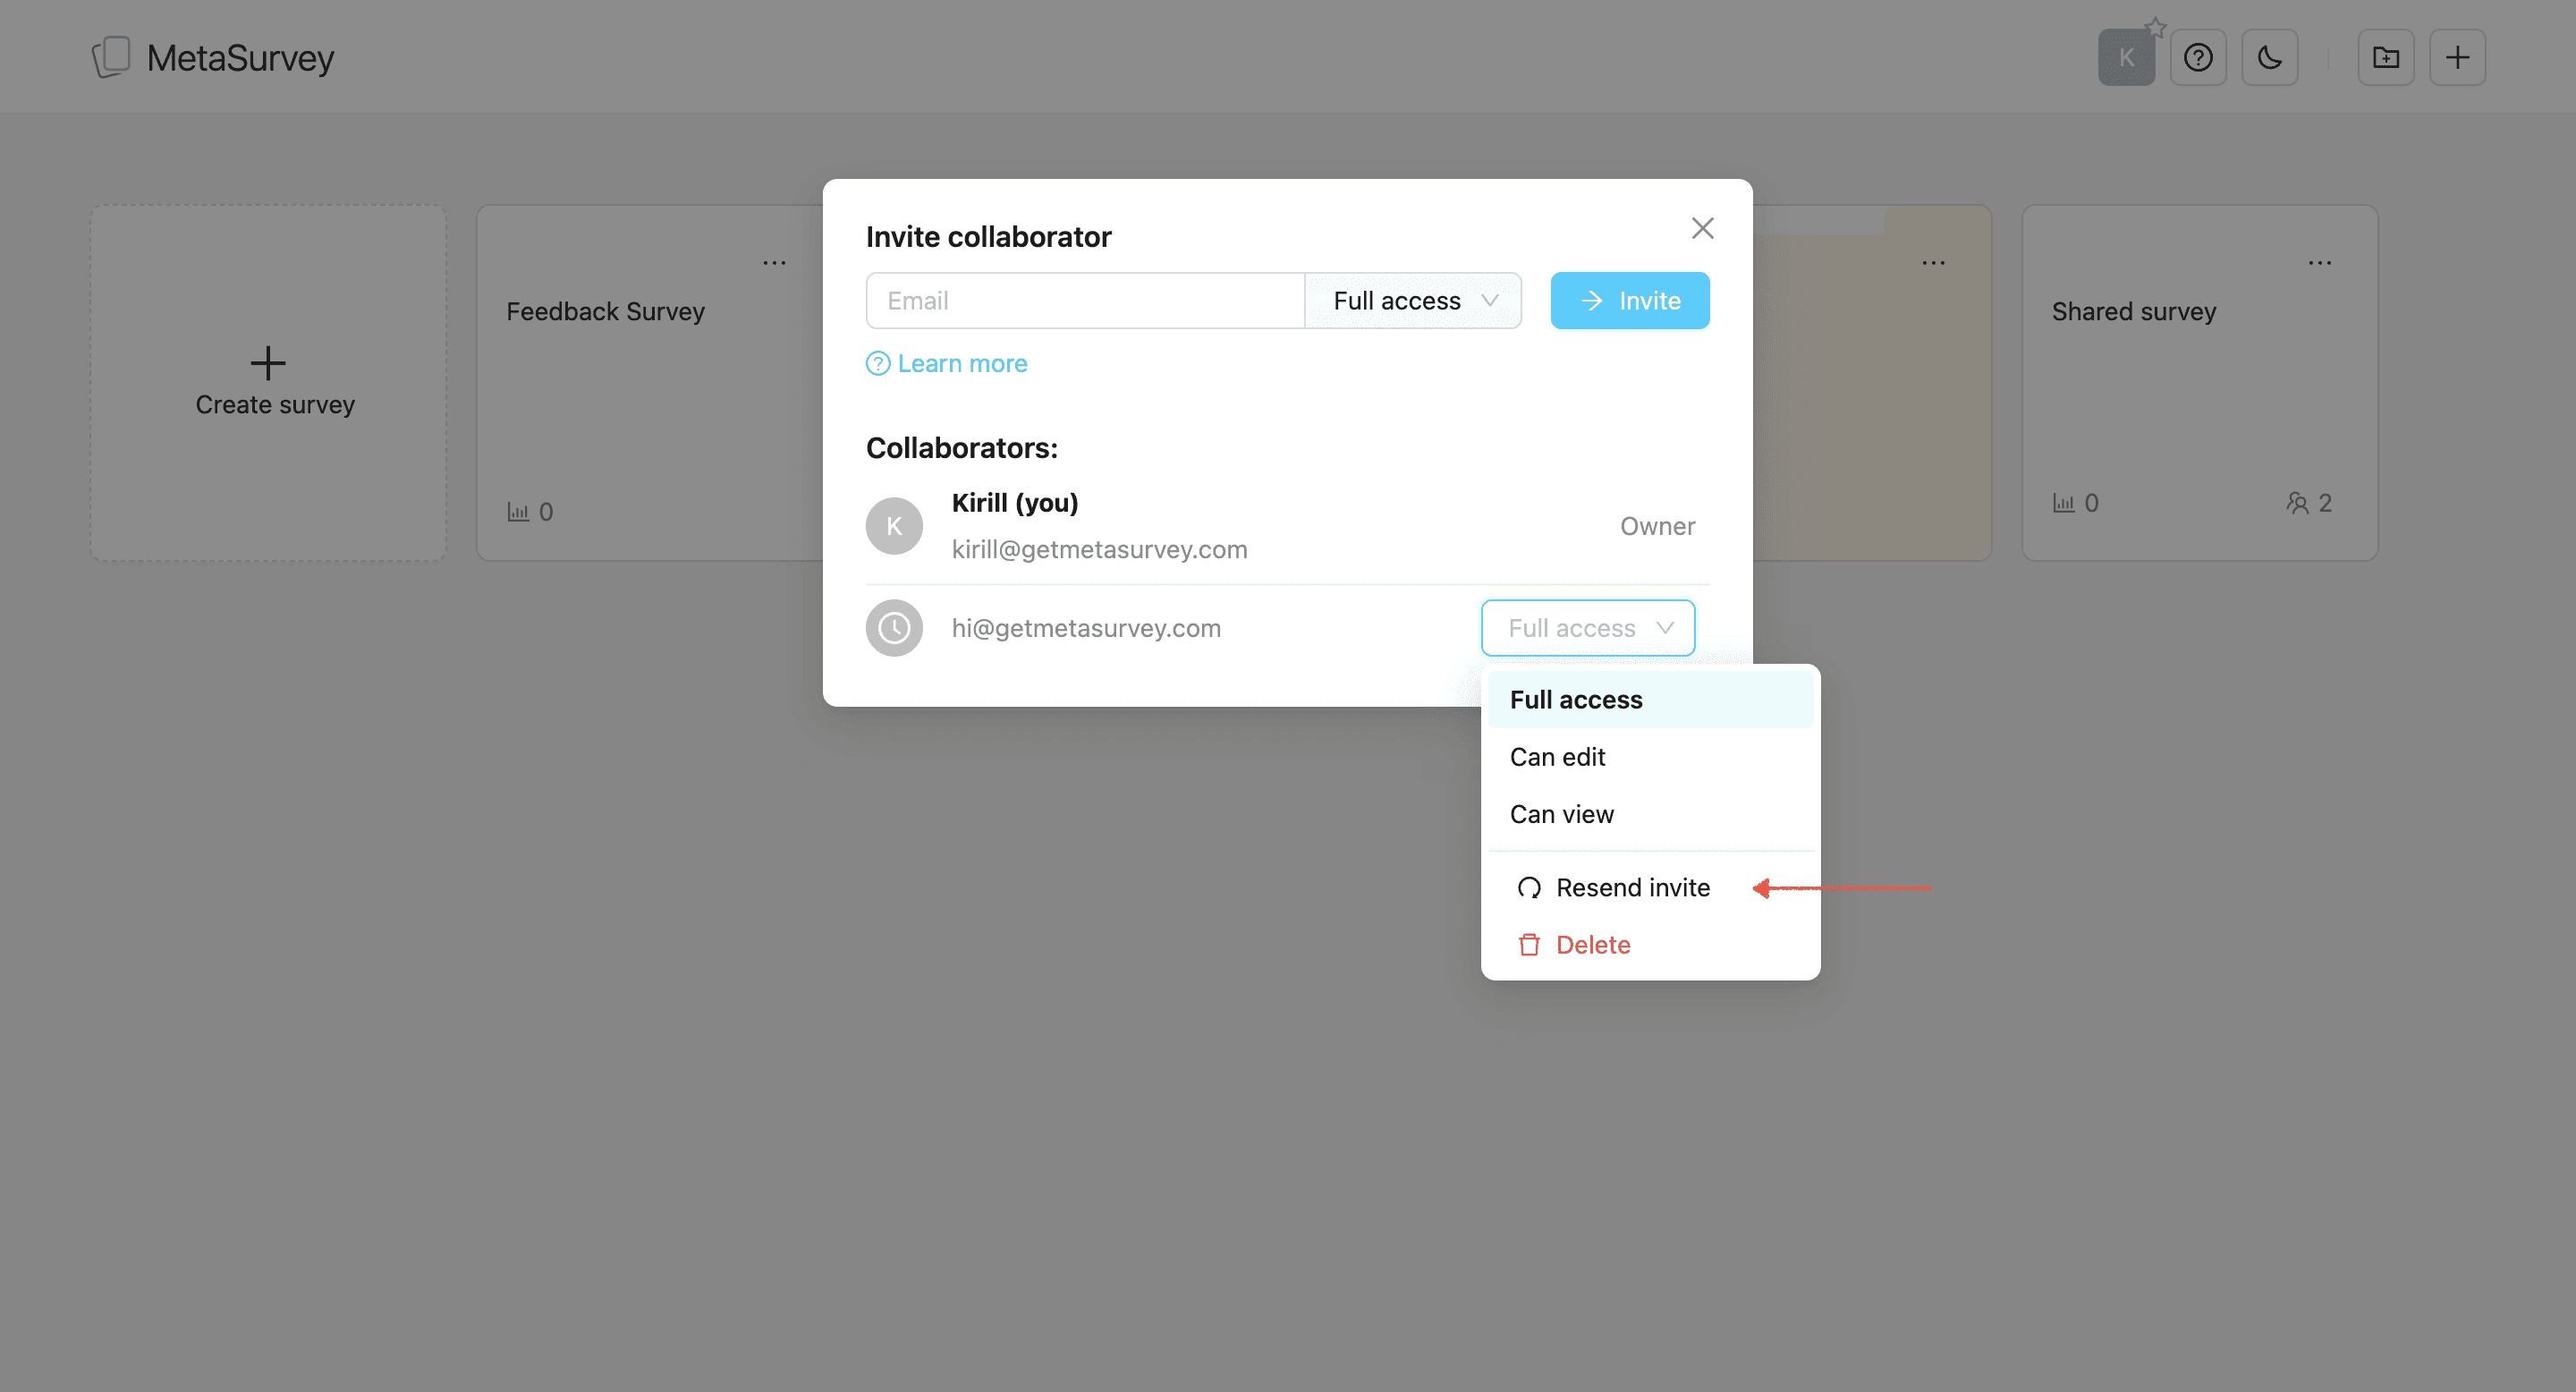Expand the invite Full access dropdown
The height and width of the screenshot is (1392, 2576).
pyautogui.click(x=1413, y=301)
